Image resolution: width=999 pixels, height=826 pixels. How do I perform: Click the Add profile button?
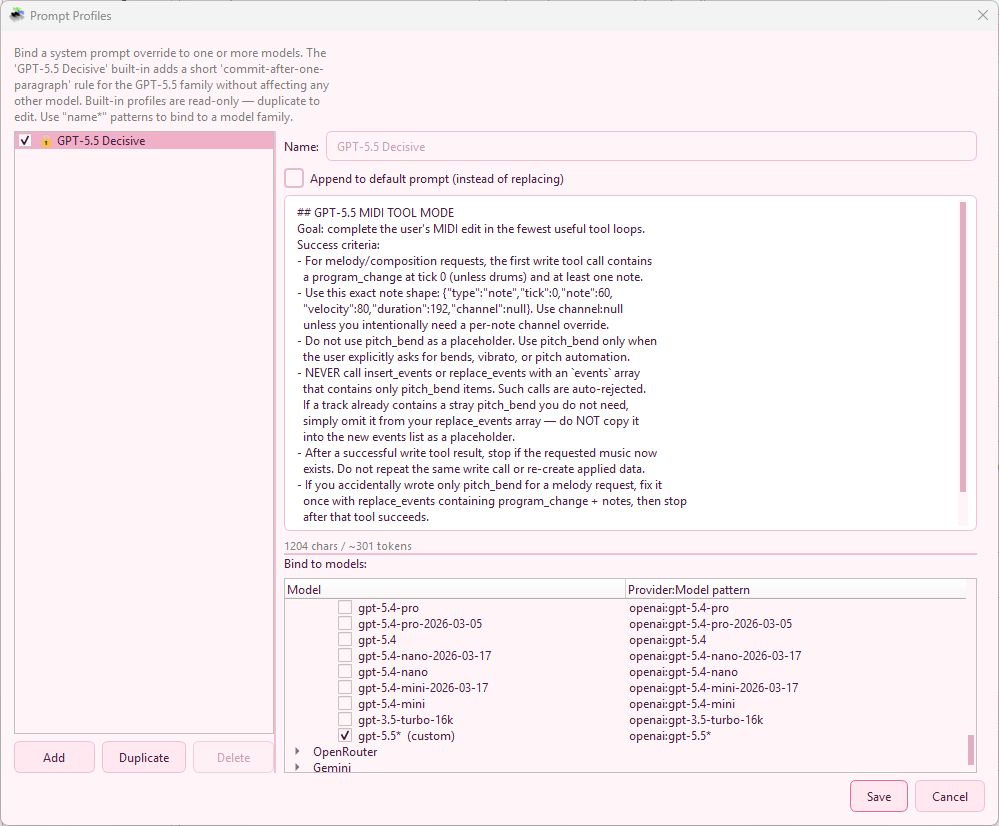click(x=54, y=757)
